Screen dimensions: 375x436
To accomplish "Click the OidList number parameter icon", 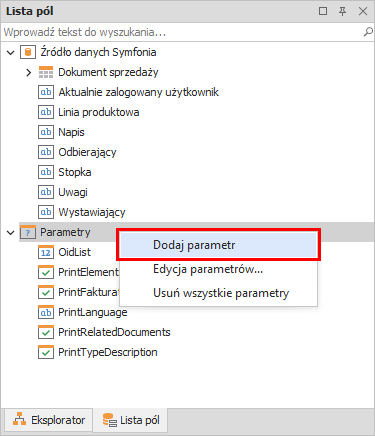I will pos(46,252).
